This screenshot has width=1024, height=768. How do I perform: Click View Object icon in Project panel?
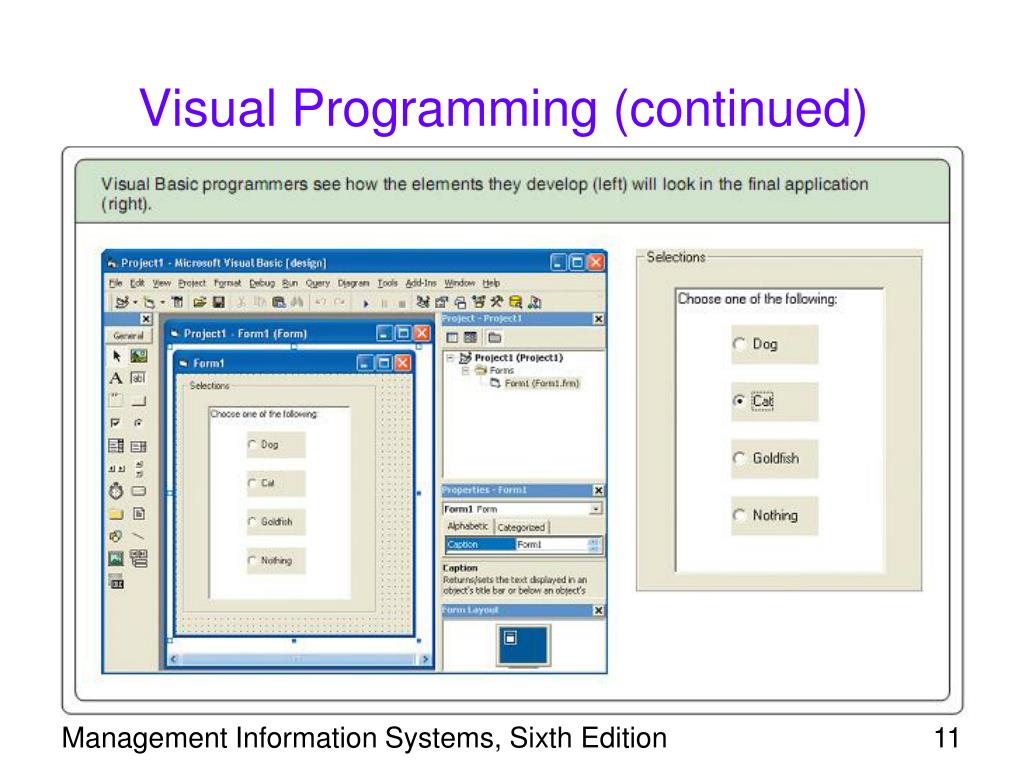pos(471,338)
